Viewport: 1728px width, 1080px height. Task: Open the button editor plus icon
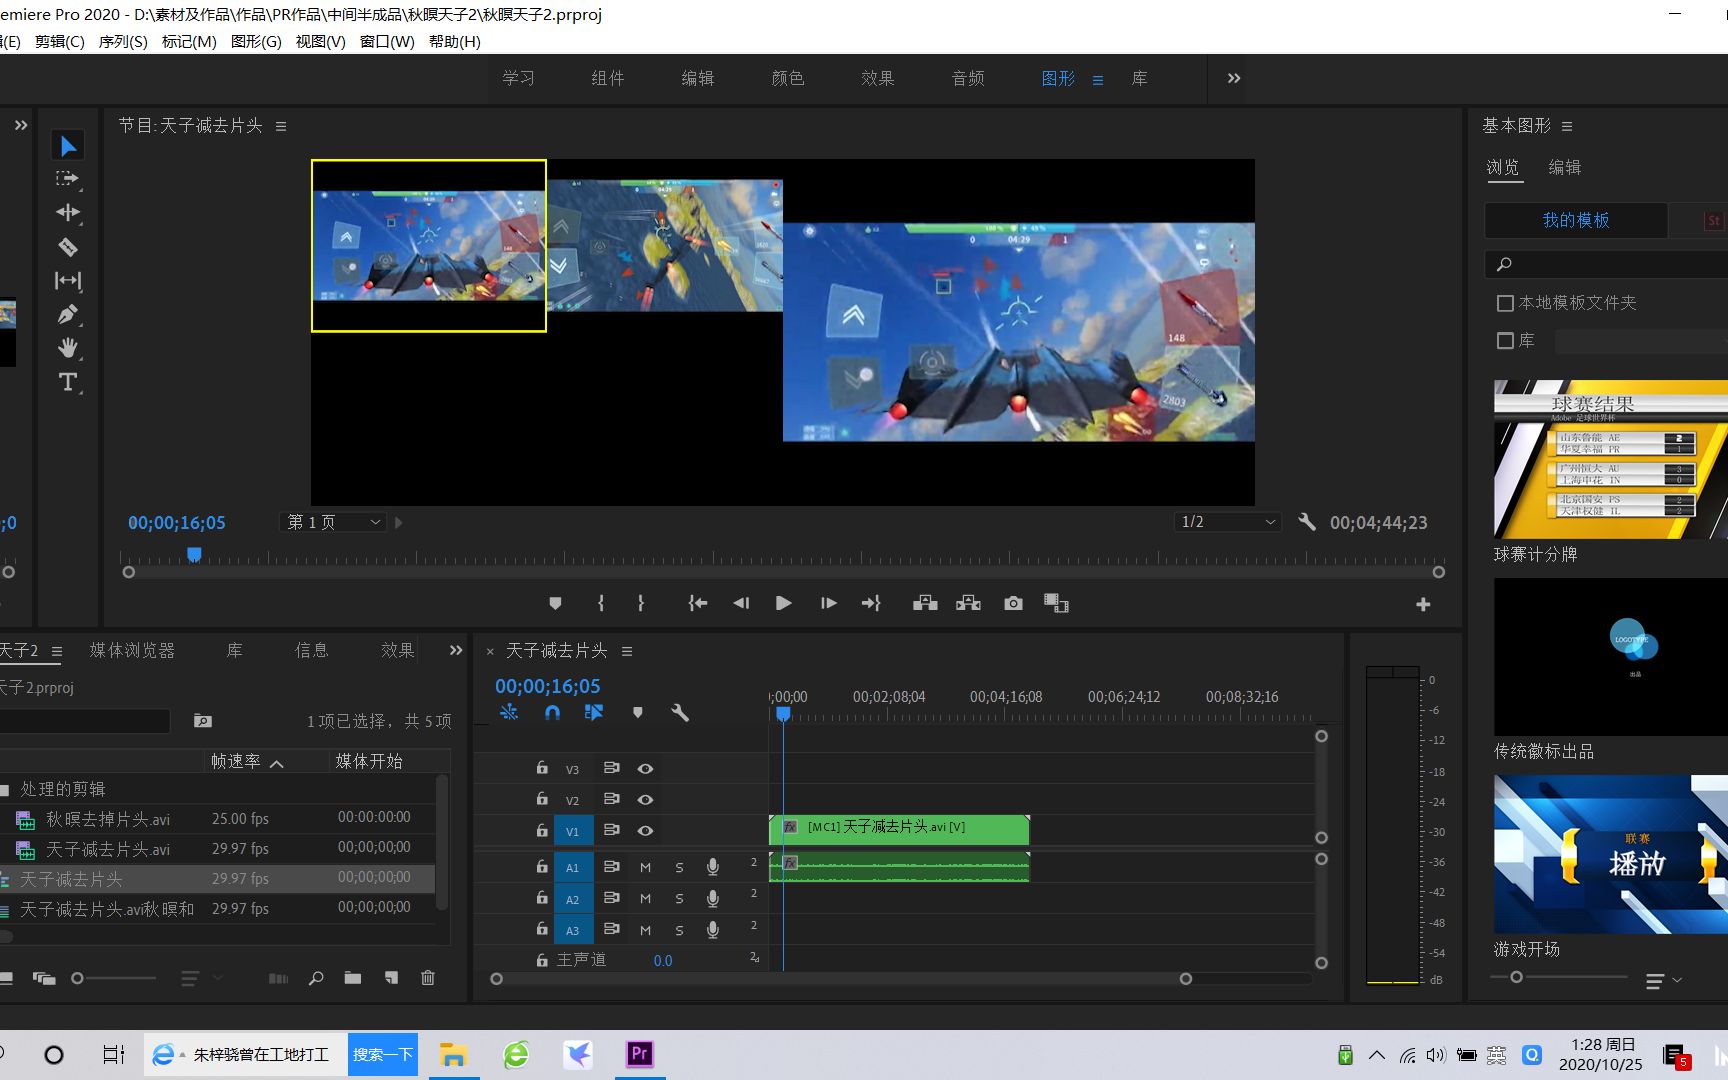(1423, 604)
